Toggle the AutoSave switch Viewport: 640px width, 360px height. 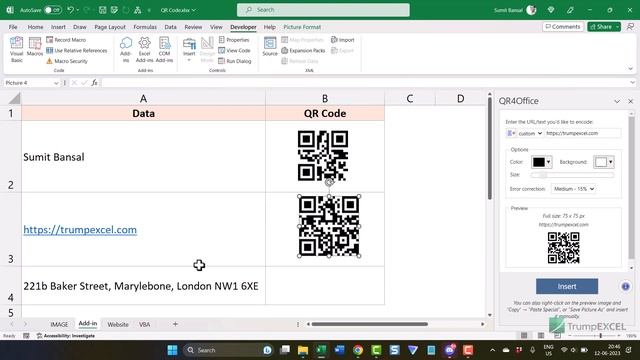point(53,10)
